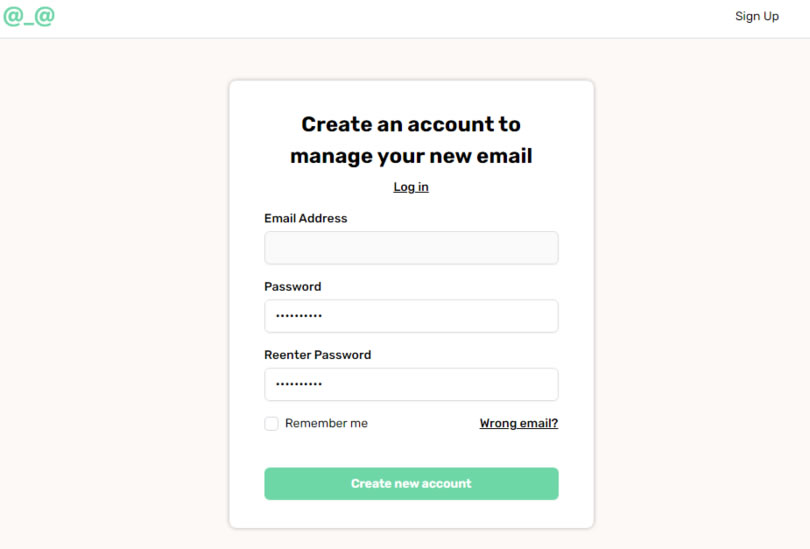Click the green @_@ logo
This screenshot has height=549, width=810.
point(29,17)
